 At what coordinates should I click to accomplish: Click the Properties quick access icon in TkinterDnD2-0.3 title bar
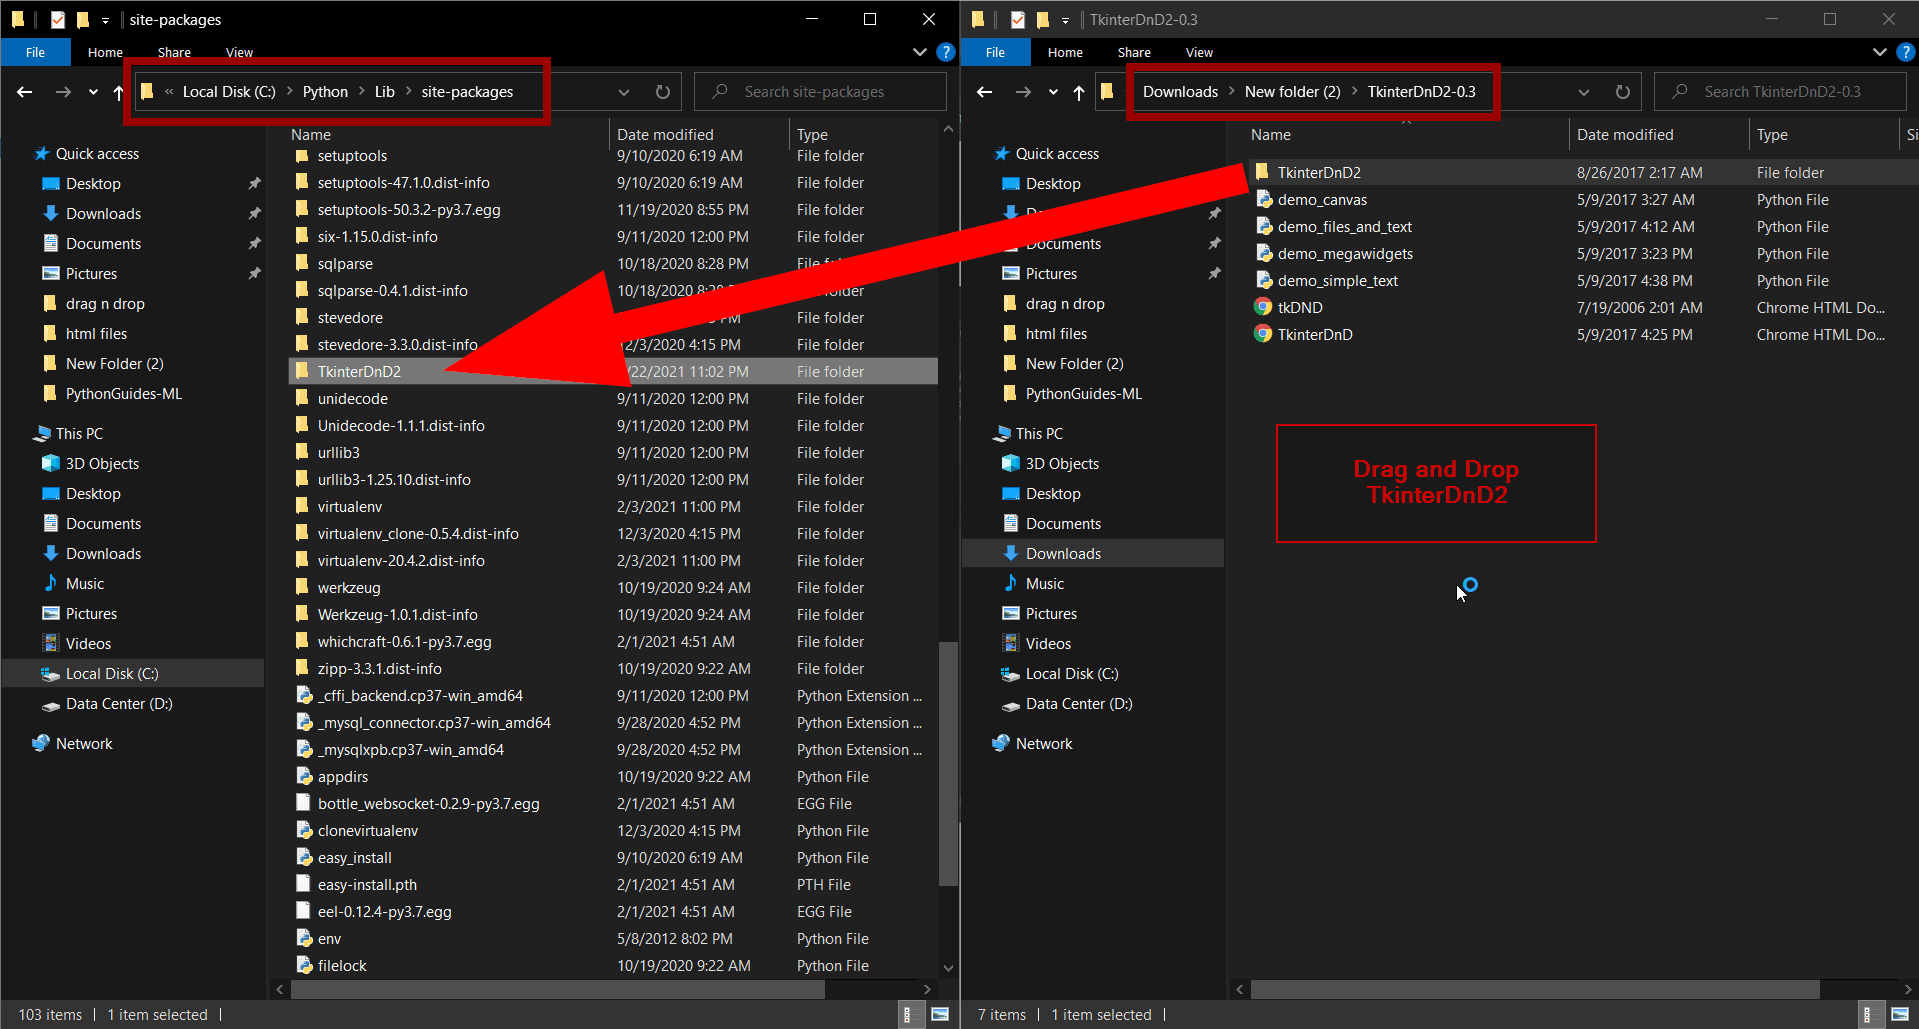click(x=1018, y=19)
